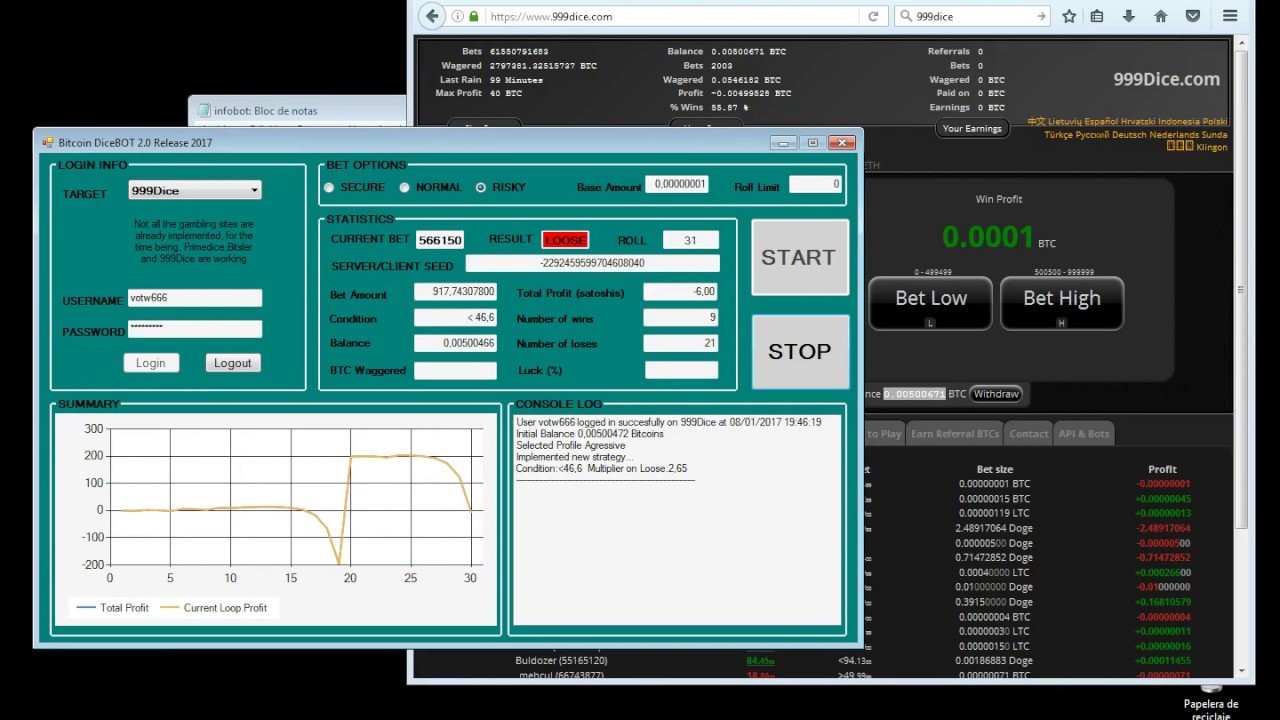This screenshot has width=1280, height=720.
Task: Click the Total Profit legend entry
Action: pyautogui.click(x=113, y=608)
